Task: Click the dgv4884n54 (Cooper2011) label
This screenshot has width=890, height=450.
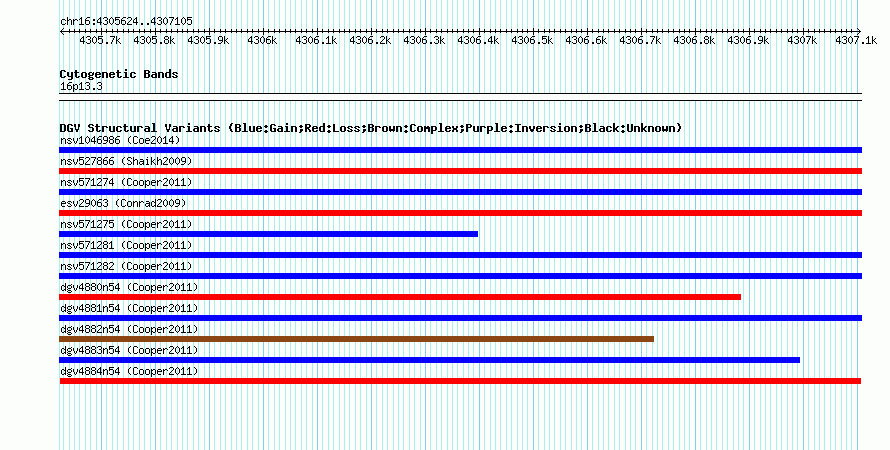Action: [129, 371]
